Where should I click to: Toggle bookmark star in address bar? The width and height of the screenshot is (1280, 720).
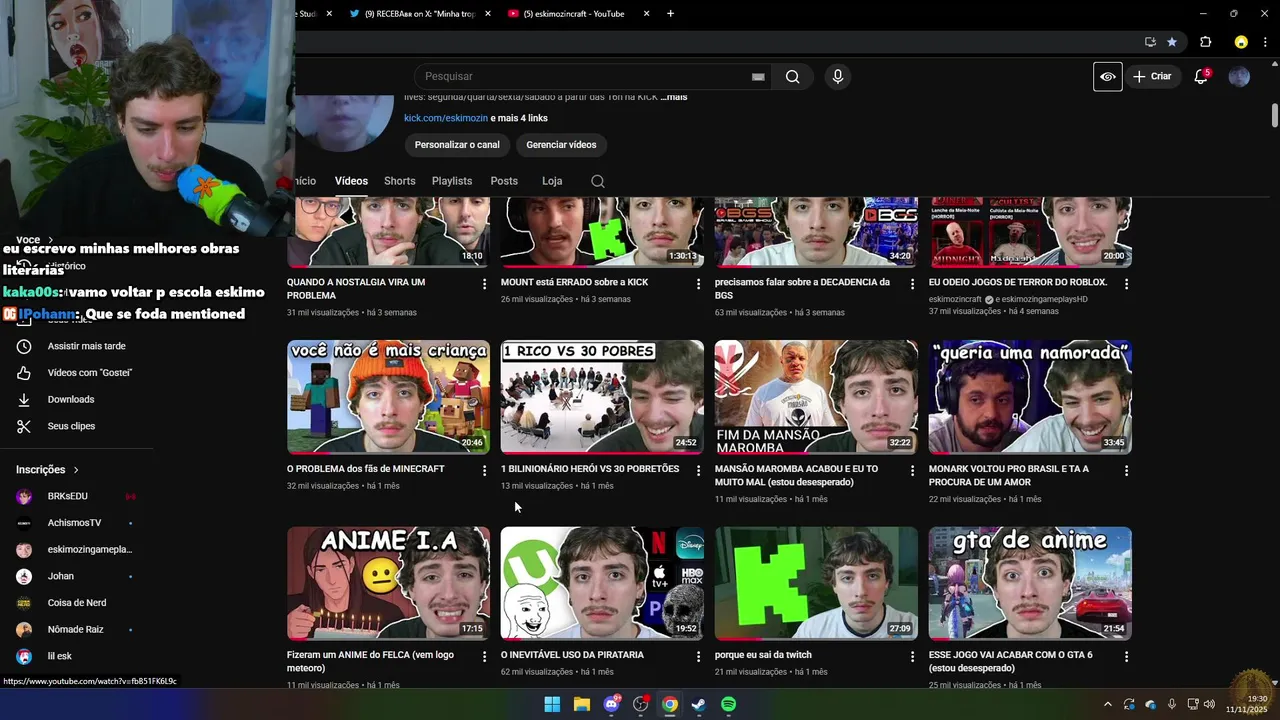1172,42
